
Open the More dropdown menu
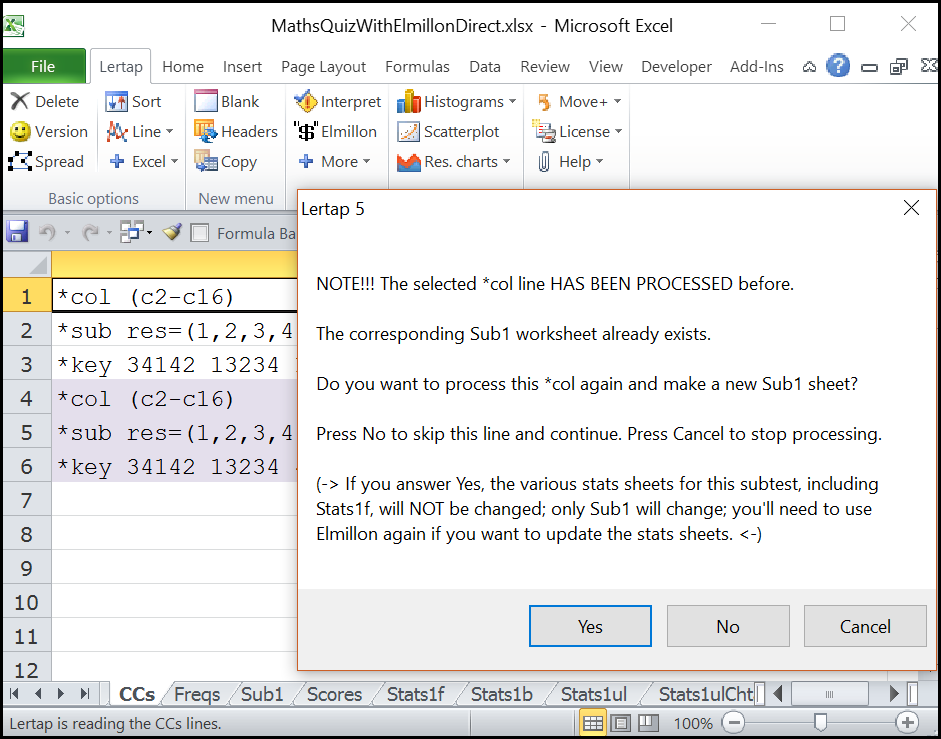pyautogui.click(x=336, y=161)
